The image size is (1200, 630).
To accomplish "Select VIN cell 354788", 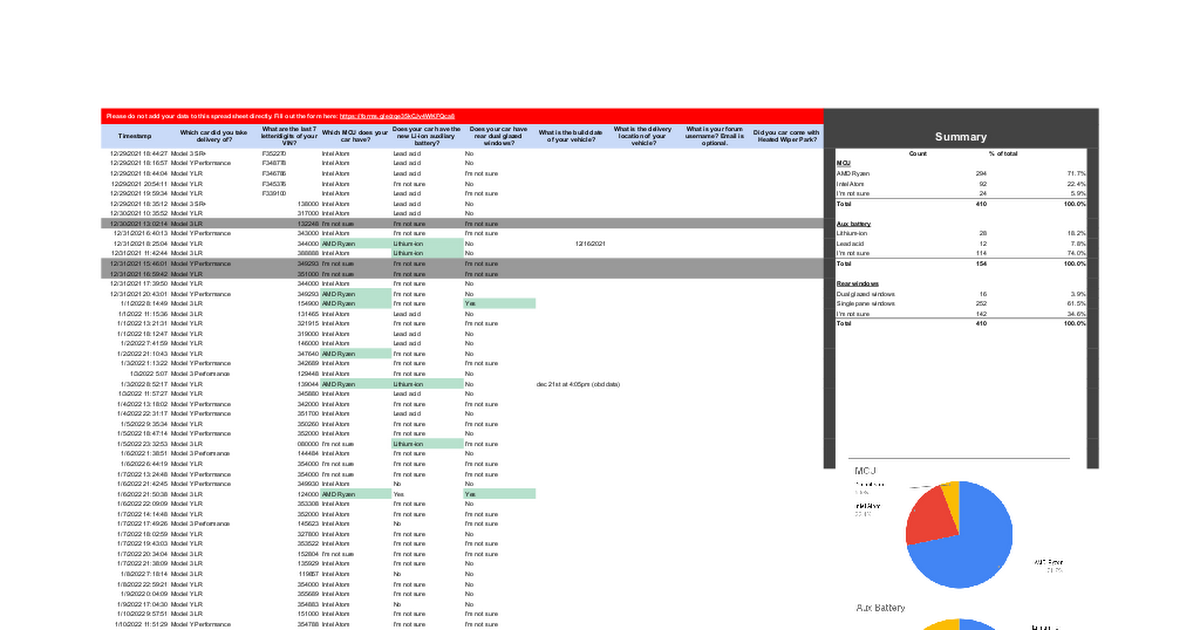I will 307,624.
